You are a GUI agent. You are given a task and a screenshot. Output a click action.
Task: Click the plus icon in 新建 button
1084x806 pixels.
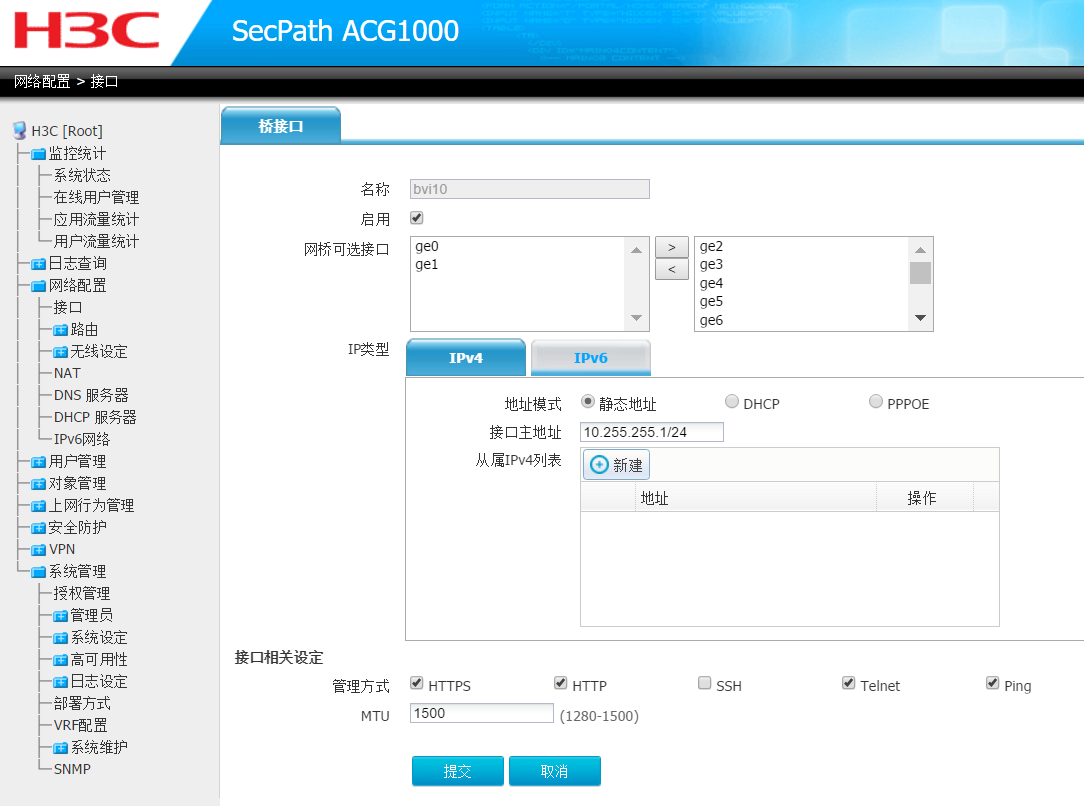(x=599, y=465)
